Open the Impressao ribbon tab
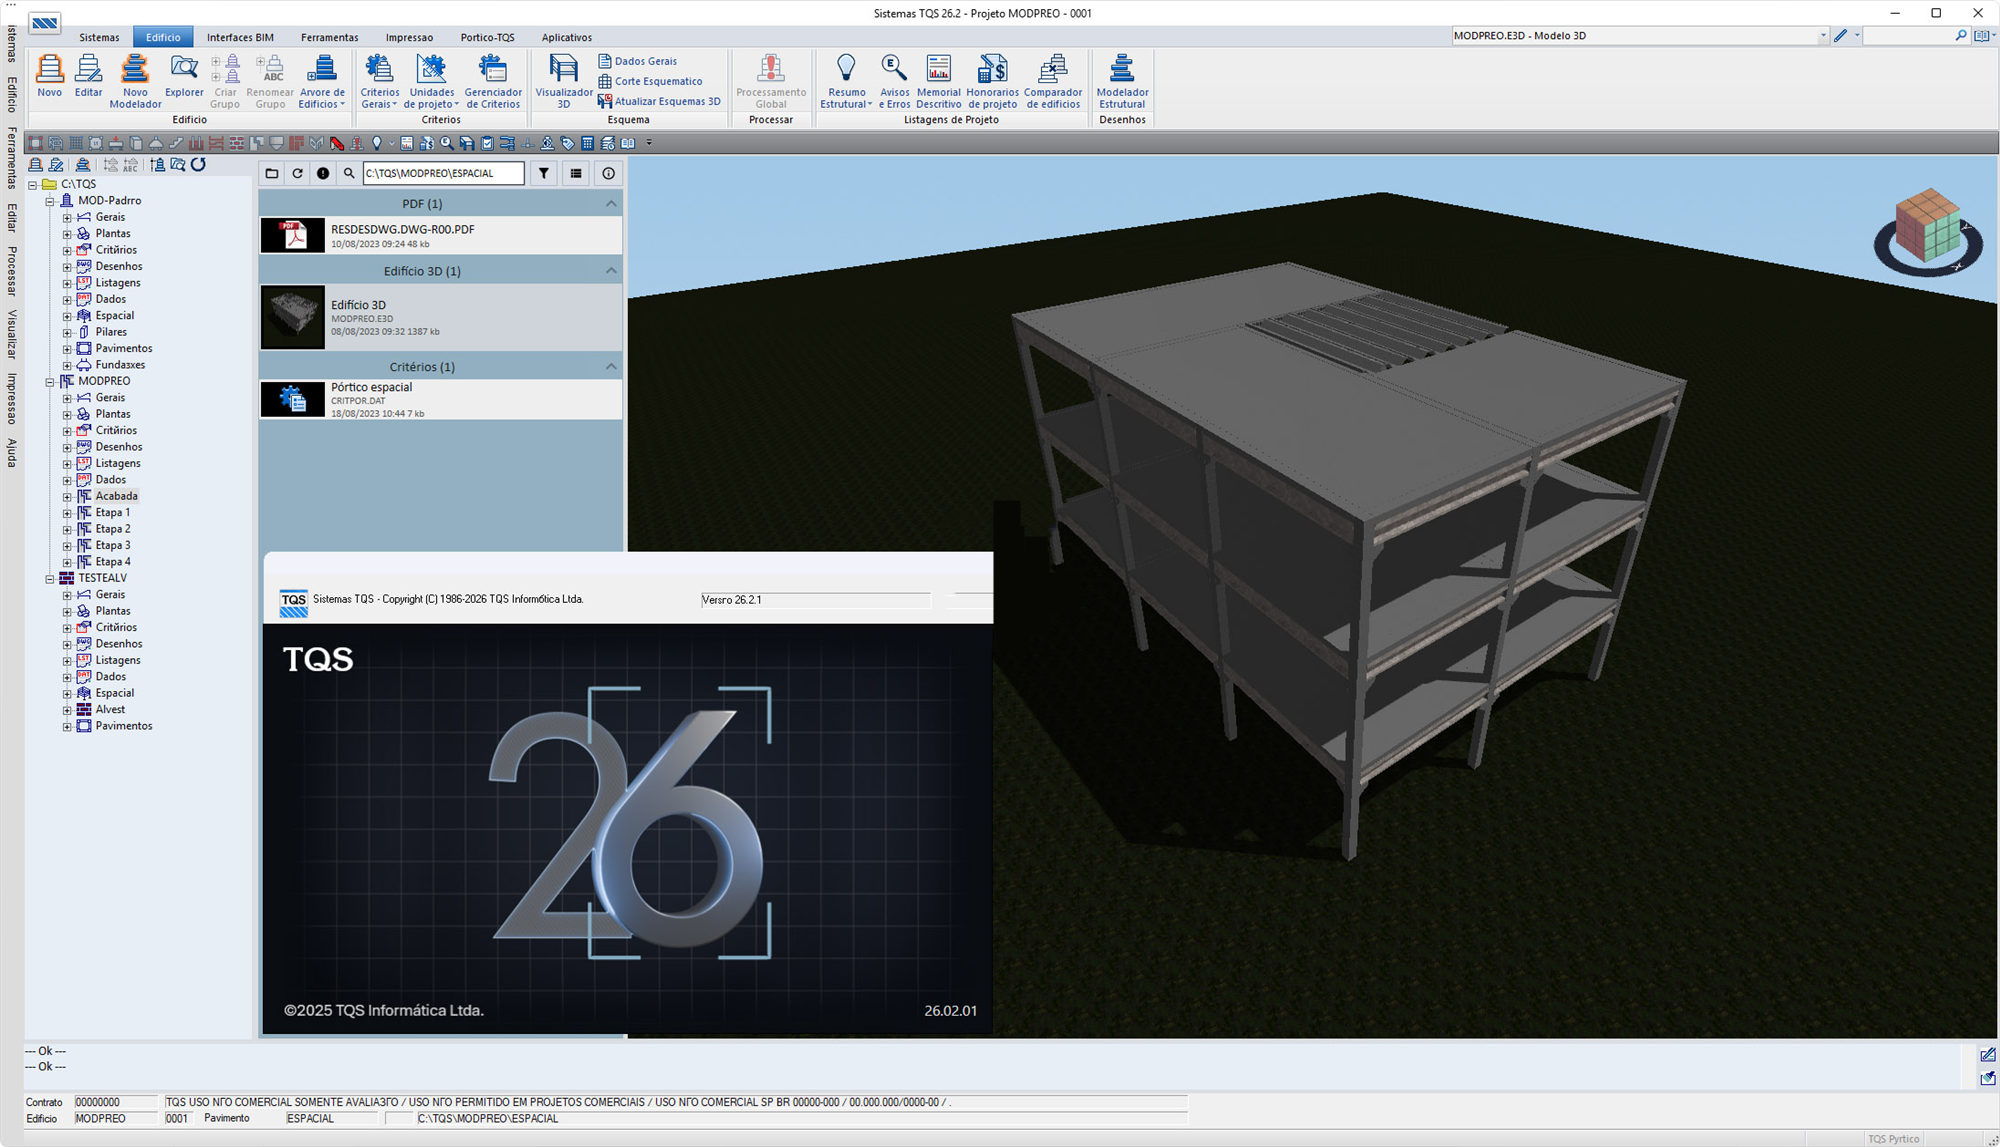This screenshot has width=2000, height=1147. (409, 37)
